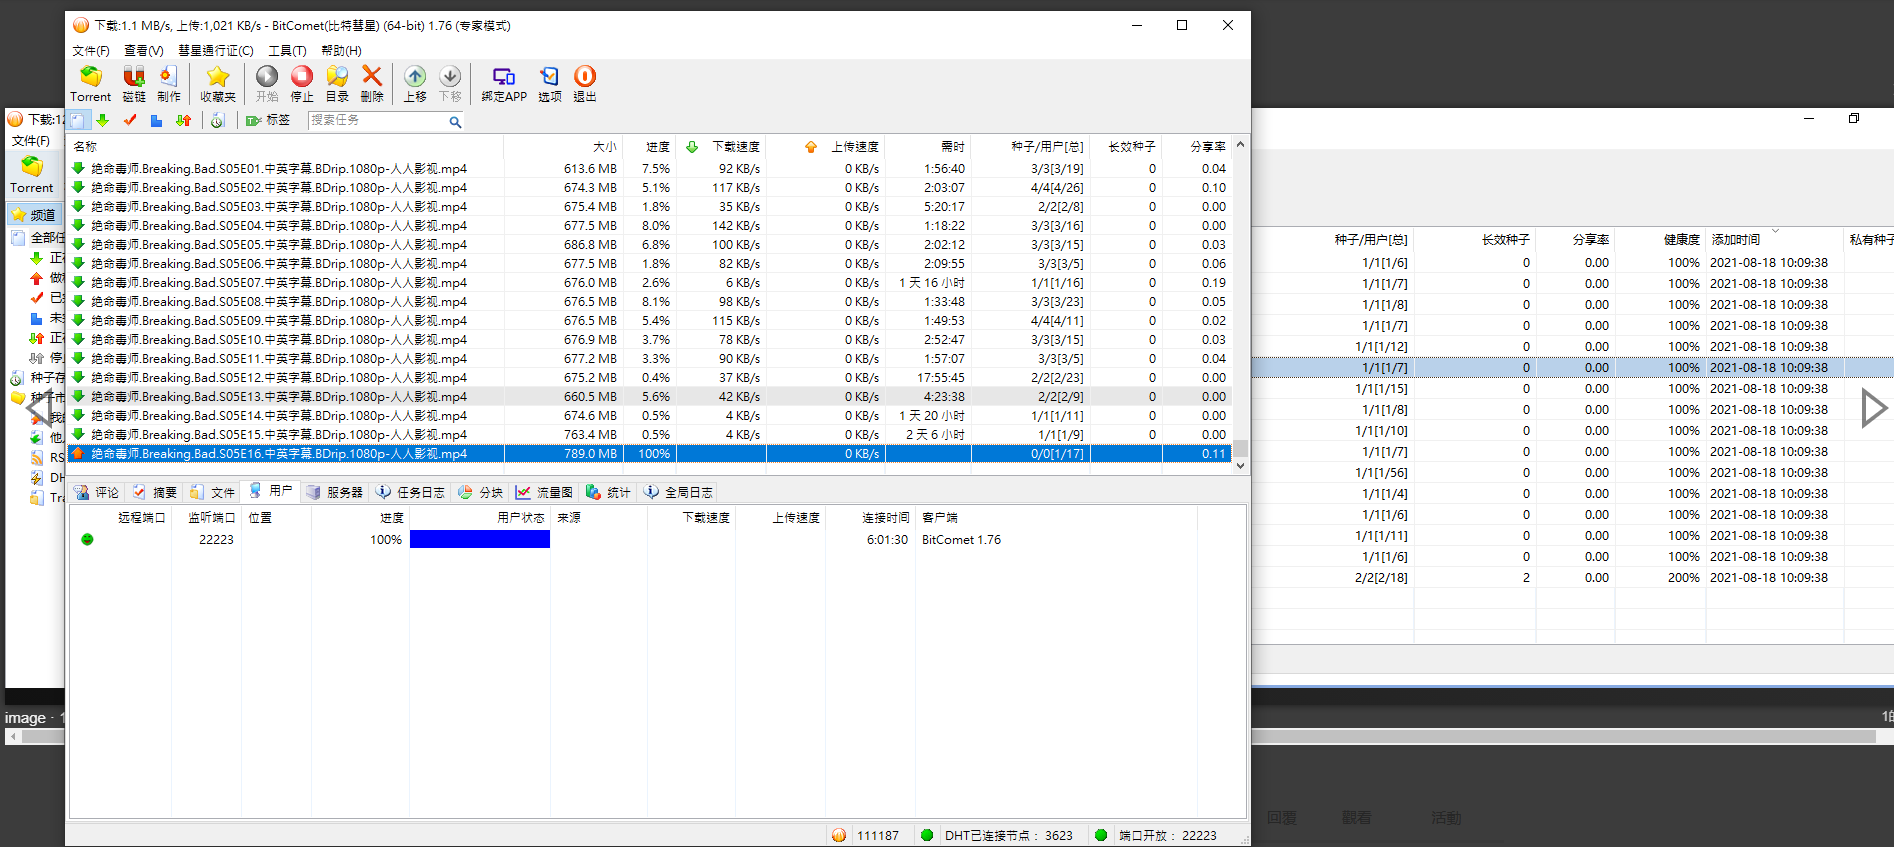Sort background window by 添加时间 column

click(x=1775, y=240)
